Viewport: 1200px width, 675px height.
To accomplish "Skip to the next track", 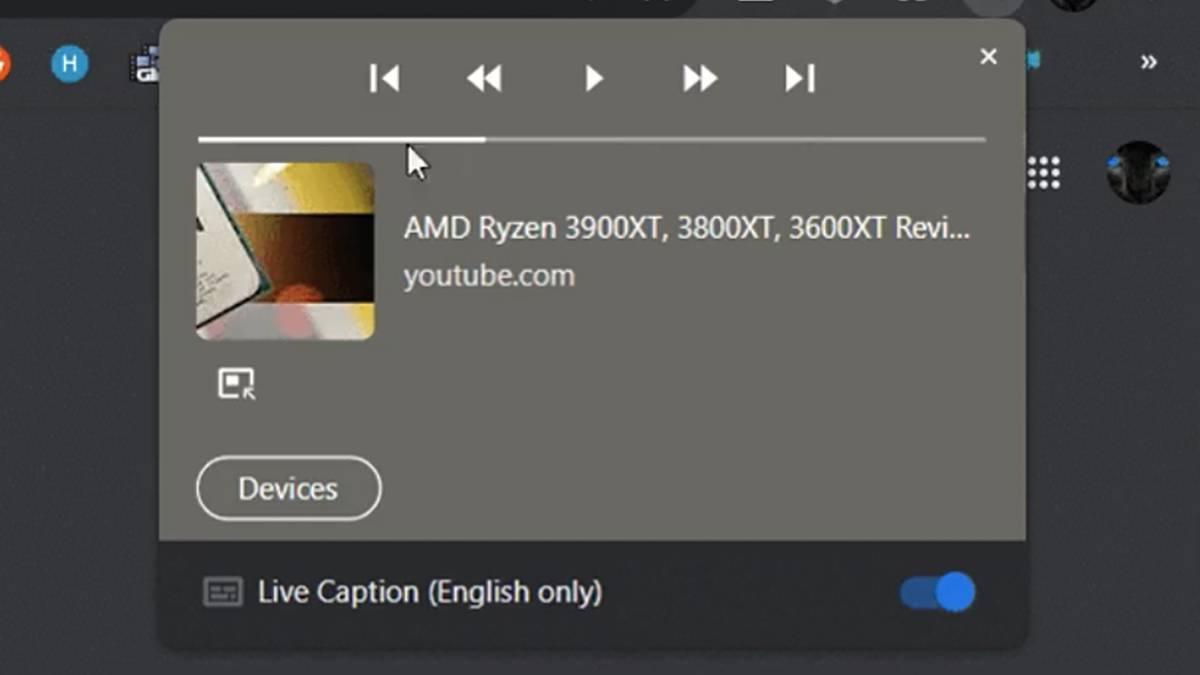I will coord(800,78).
